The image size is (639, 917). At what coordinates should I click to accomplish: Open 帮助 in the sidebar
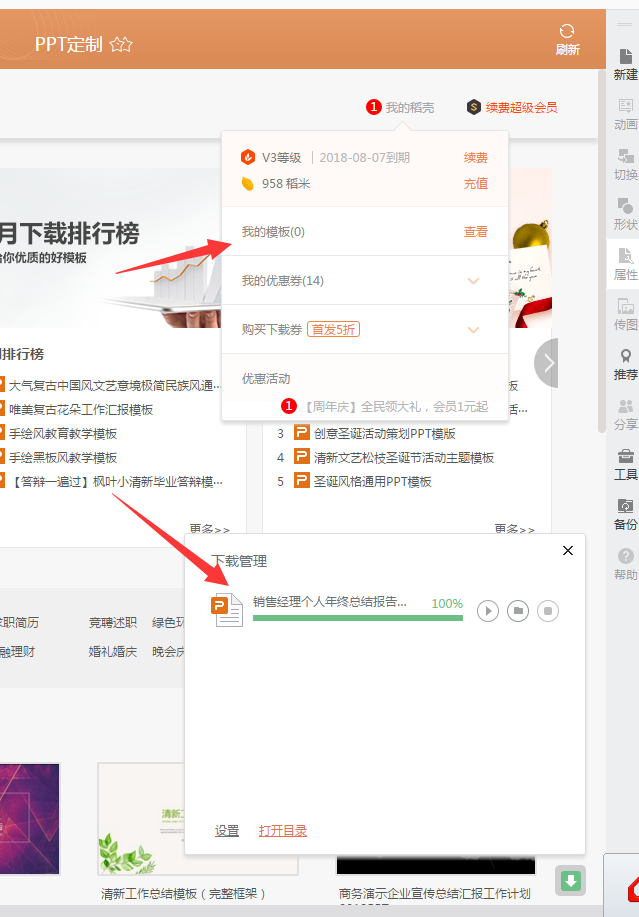(x=625, y=564)
